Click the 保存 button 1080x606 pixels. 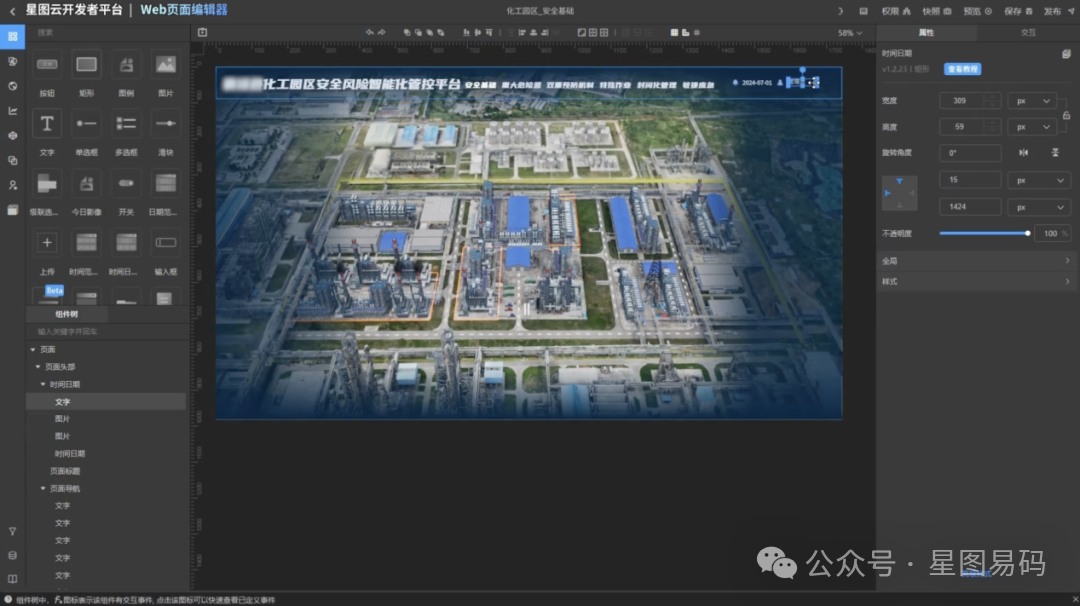[1018, 11]
